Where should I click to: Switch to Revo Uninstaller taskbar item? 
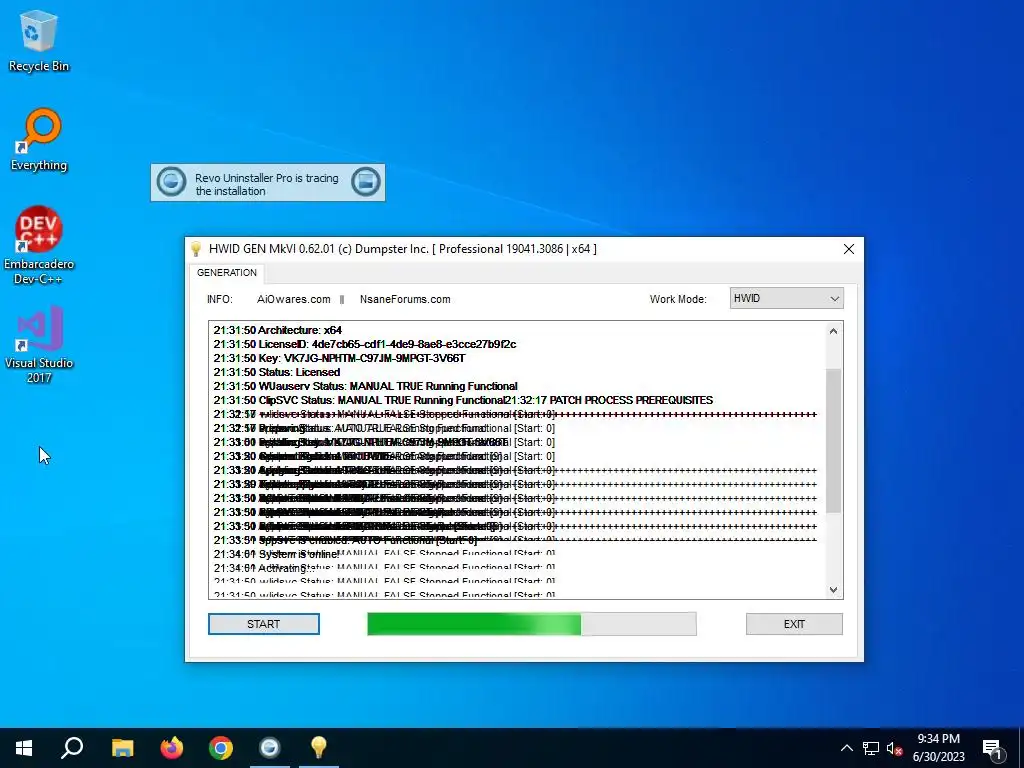[270, 748]
